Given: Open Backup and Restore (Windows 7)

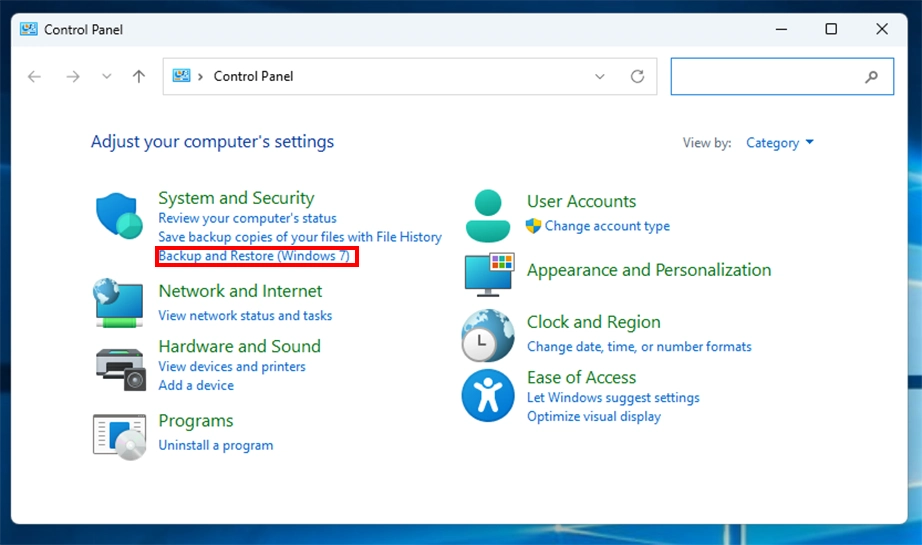Looking at the screenshot, I should (254, 256).
